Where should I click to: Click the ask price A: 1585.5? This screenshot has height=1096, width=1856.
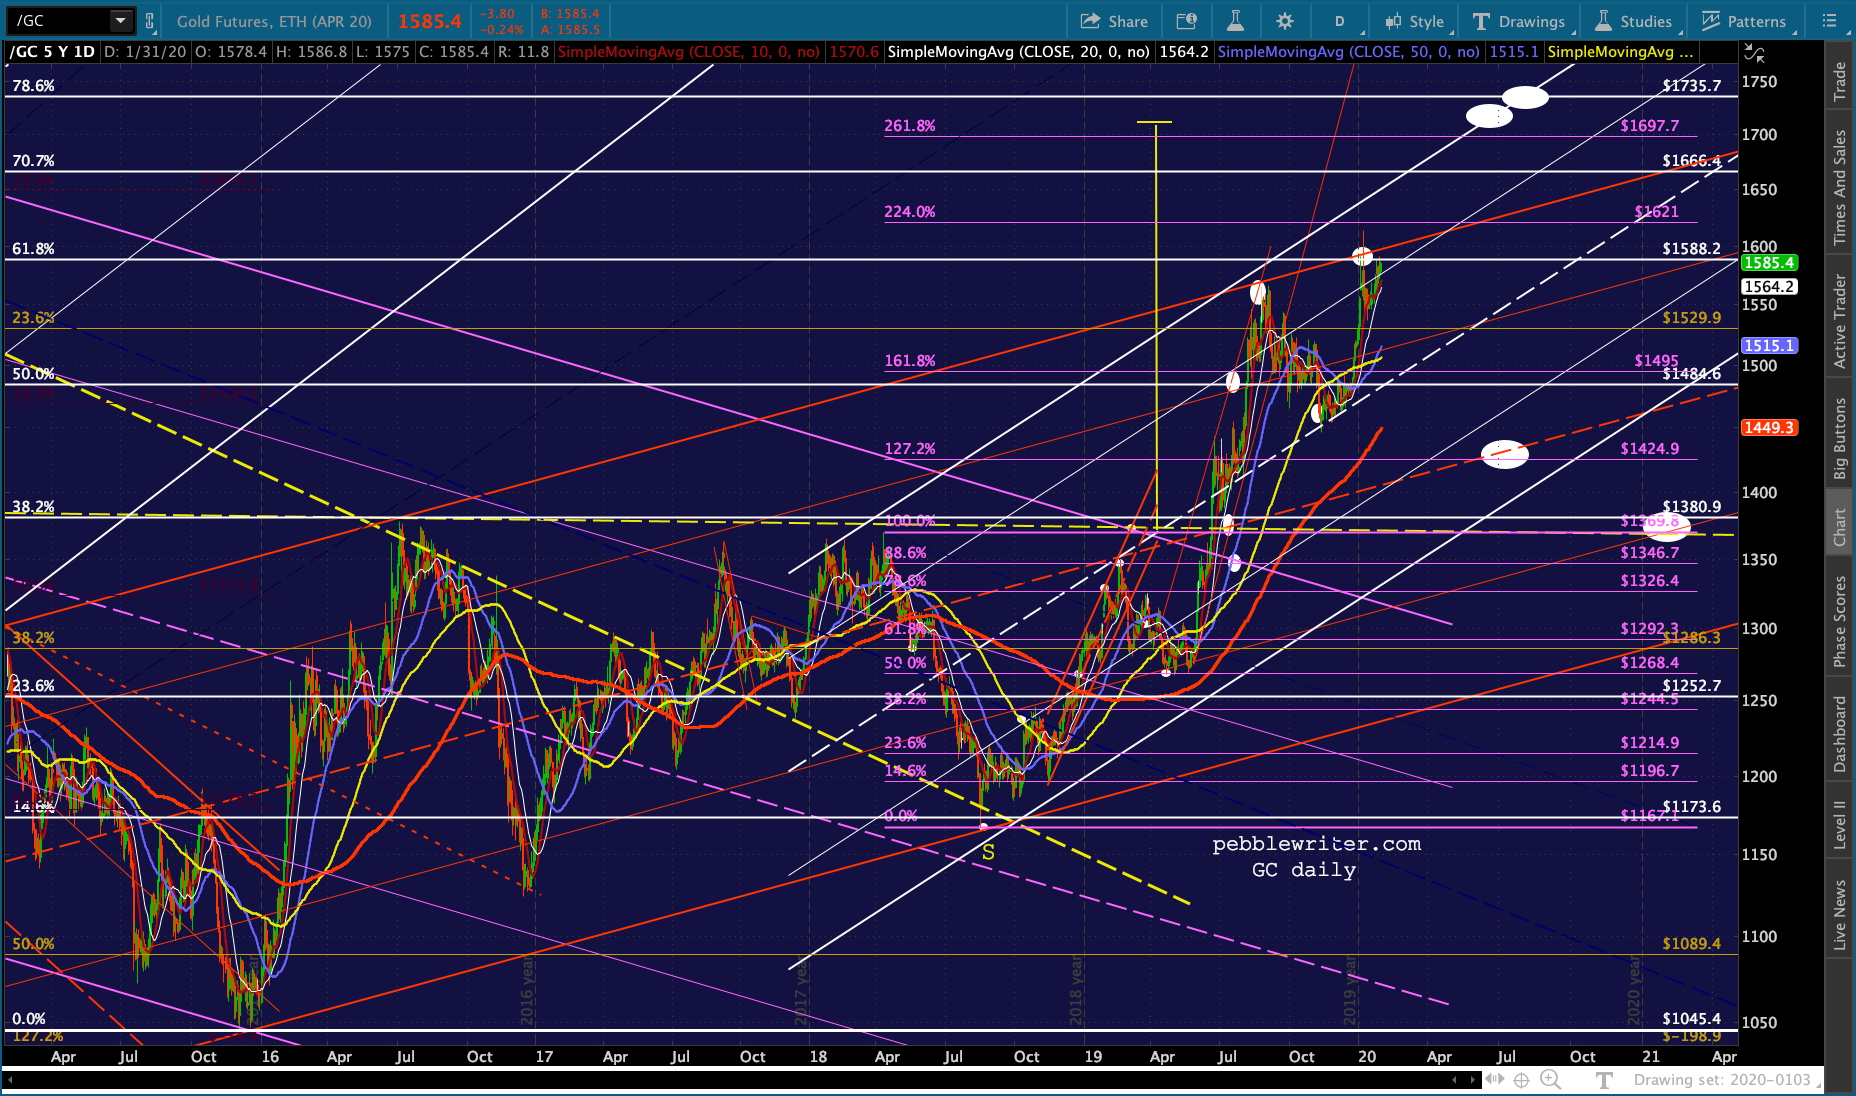(570, 29)
